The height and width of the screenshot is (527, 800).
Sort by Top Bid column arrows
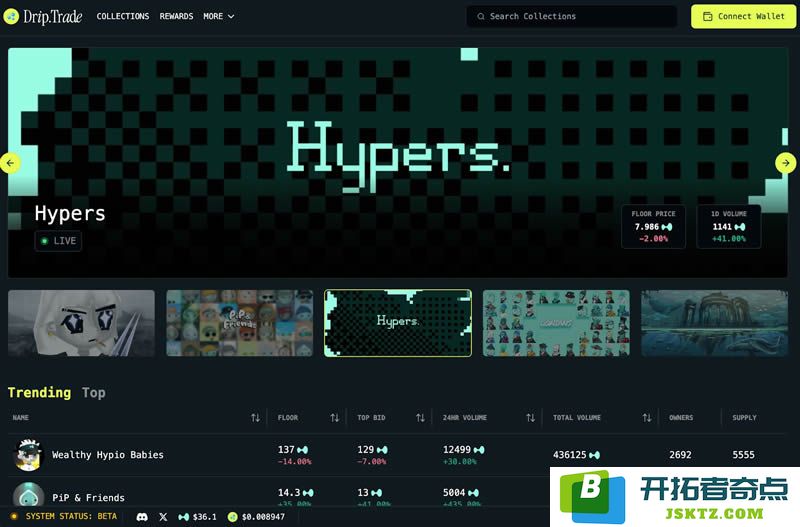tap(420, 418)
